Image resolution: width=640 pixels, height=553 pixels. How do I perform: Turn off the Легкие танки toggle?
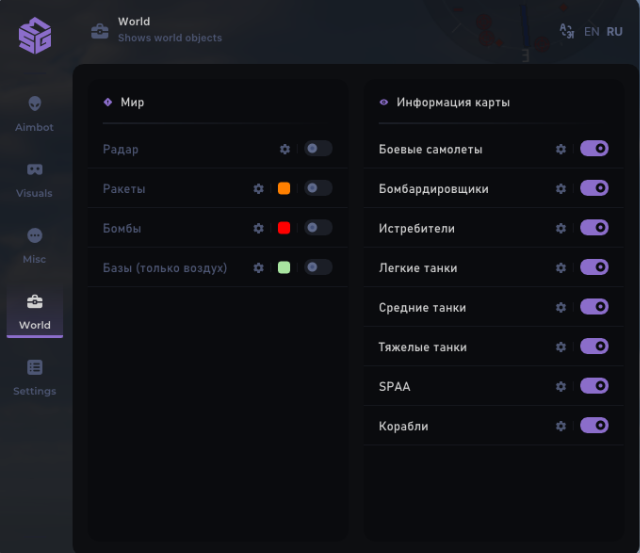(594, 267)
